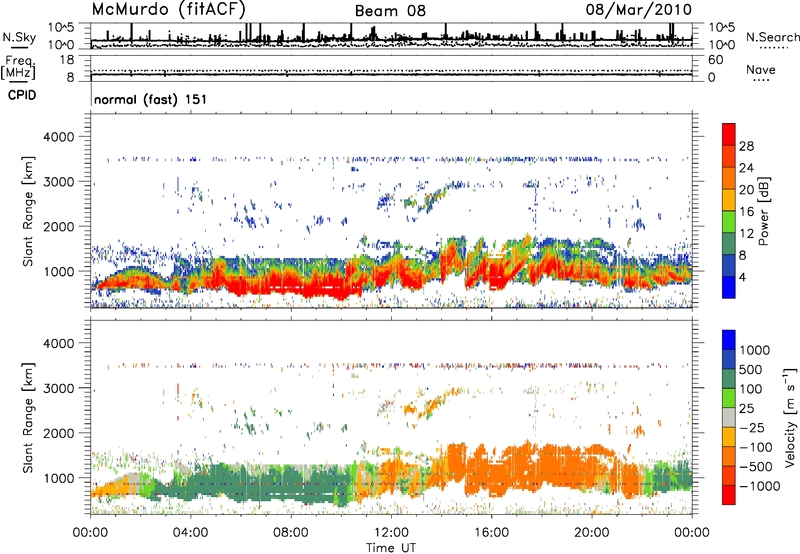Viewport: 800px width, 554px height.
Task: Click the gray band of the velocity colorbar
Action: tap(729, 418)
